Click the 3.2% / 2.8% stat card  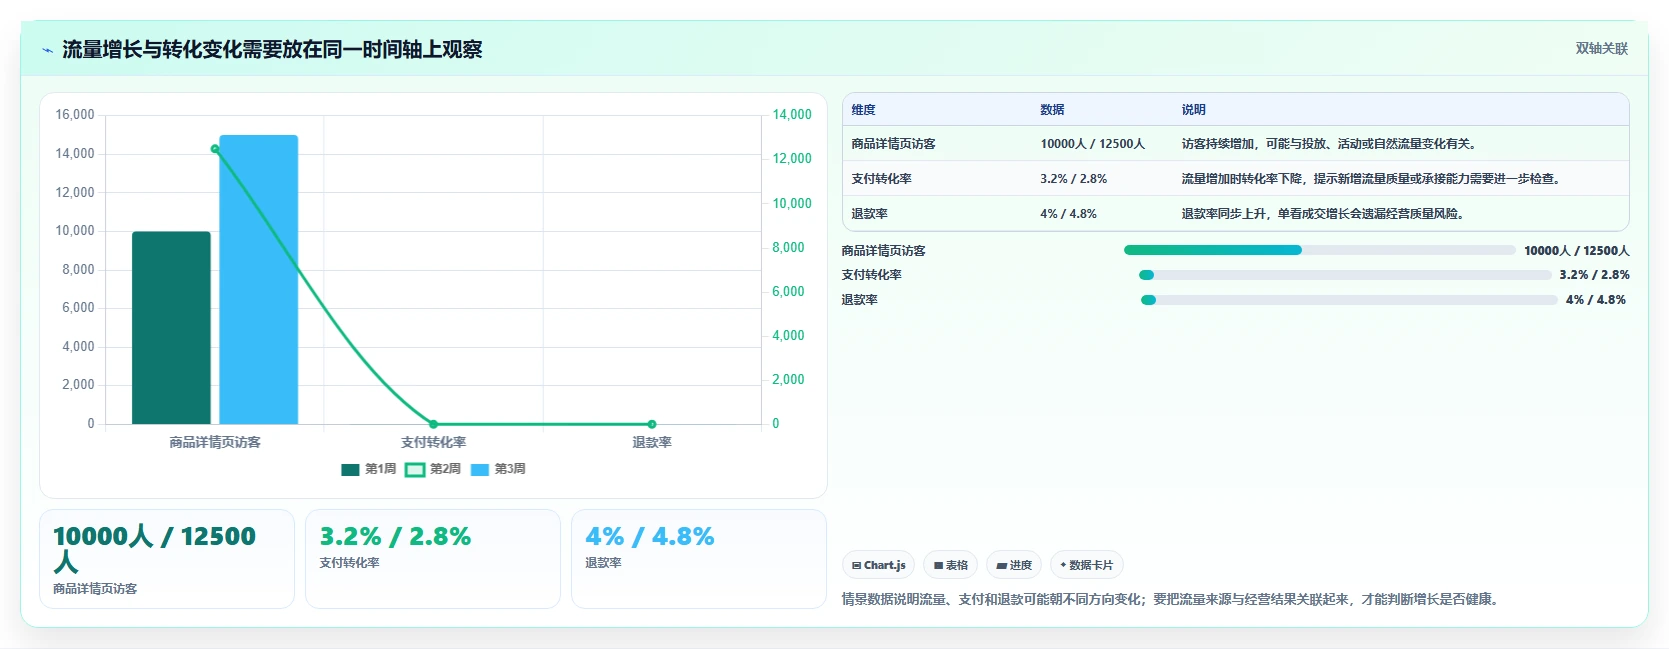click(433, 559)
